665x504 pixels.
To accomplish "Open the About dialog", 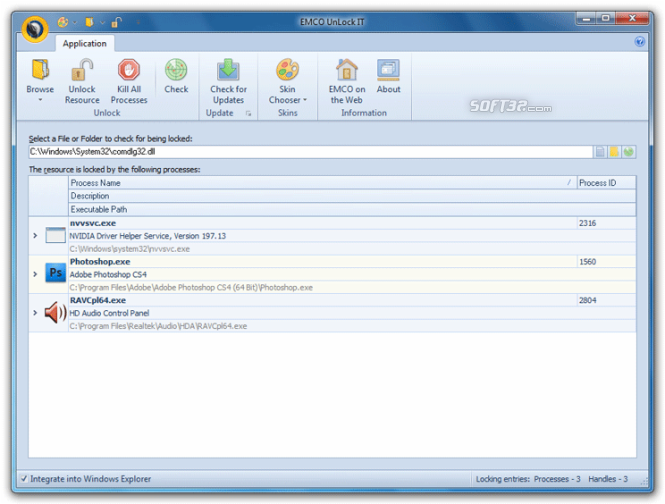I will 388,70.
